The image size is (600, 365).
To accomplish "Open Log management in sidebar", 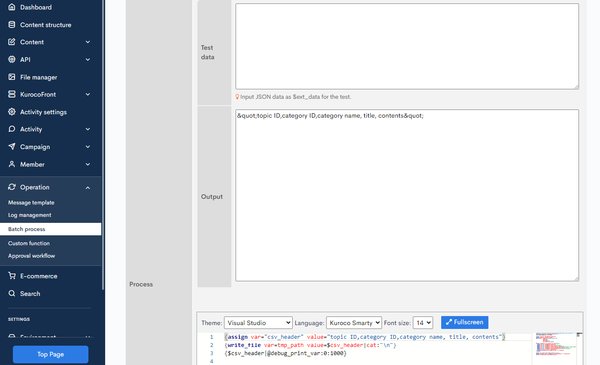I will 29,215.
